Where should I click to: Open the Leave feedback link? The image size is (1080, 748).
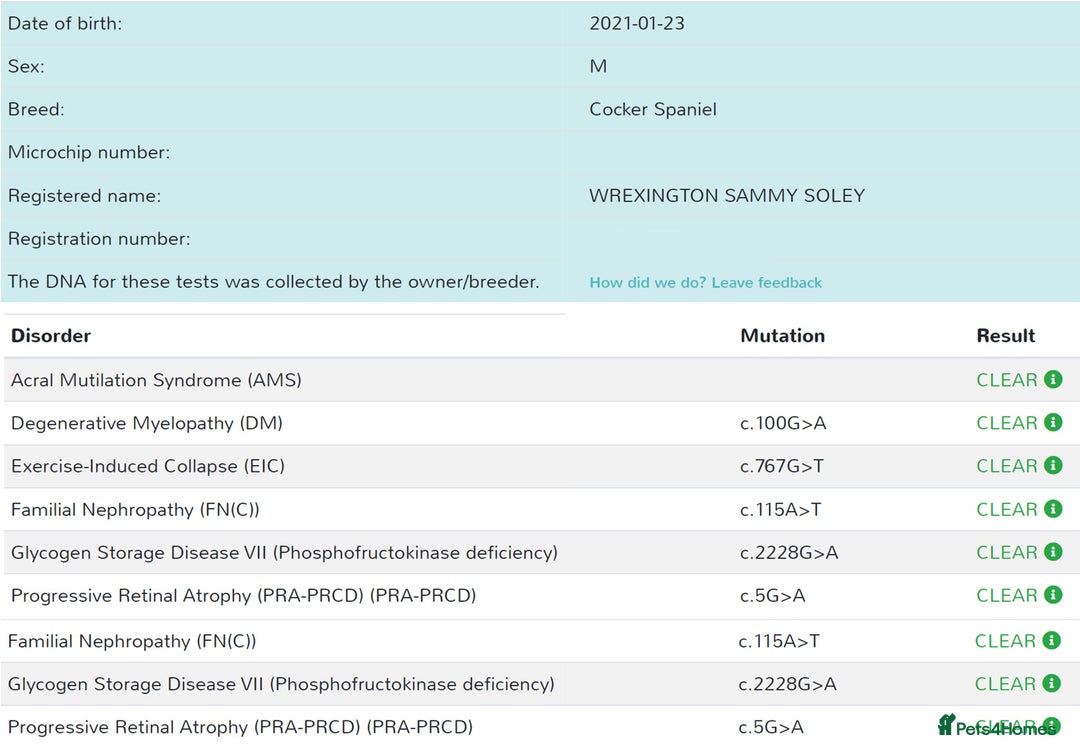pyautogui.click(x=705, y=283)
